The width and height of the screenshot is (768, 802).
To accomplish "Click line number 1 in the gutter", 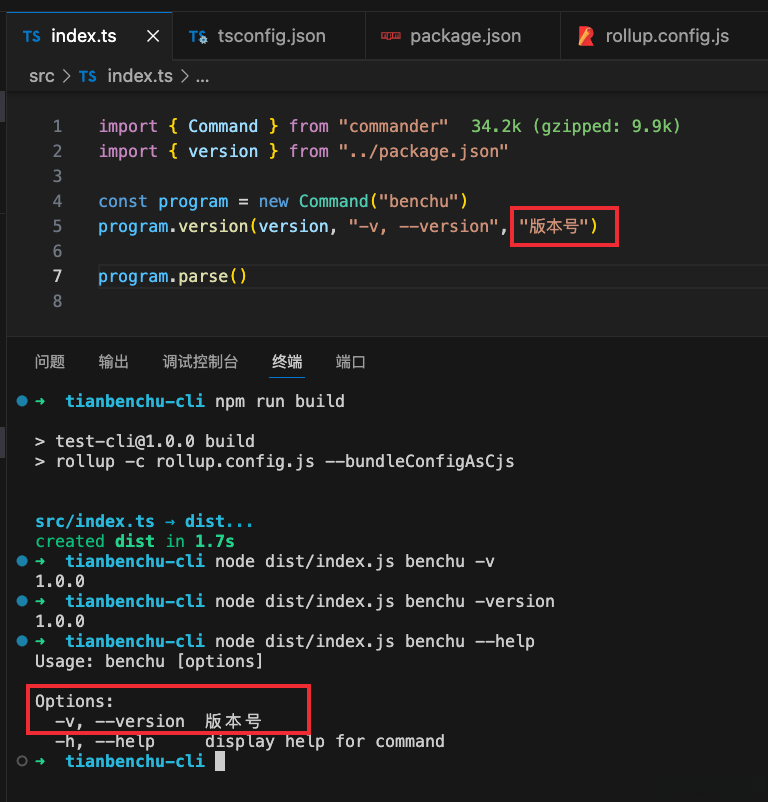I will point(57,126).
